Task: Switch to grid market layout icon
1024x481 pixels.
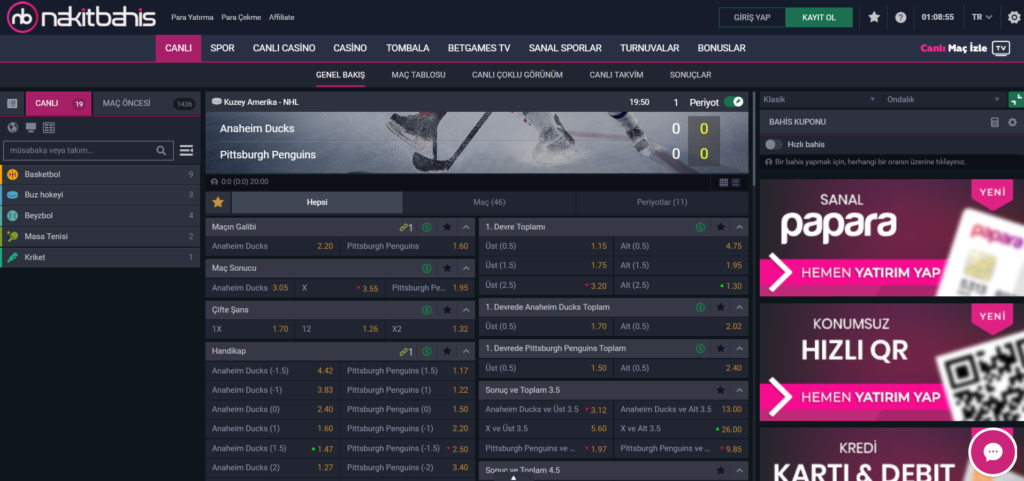Action: pos(724,182)
